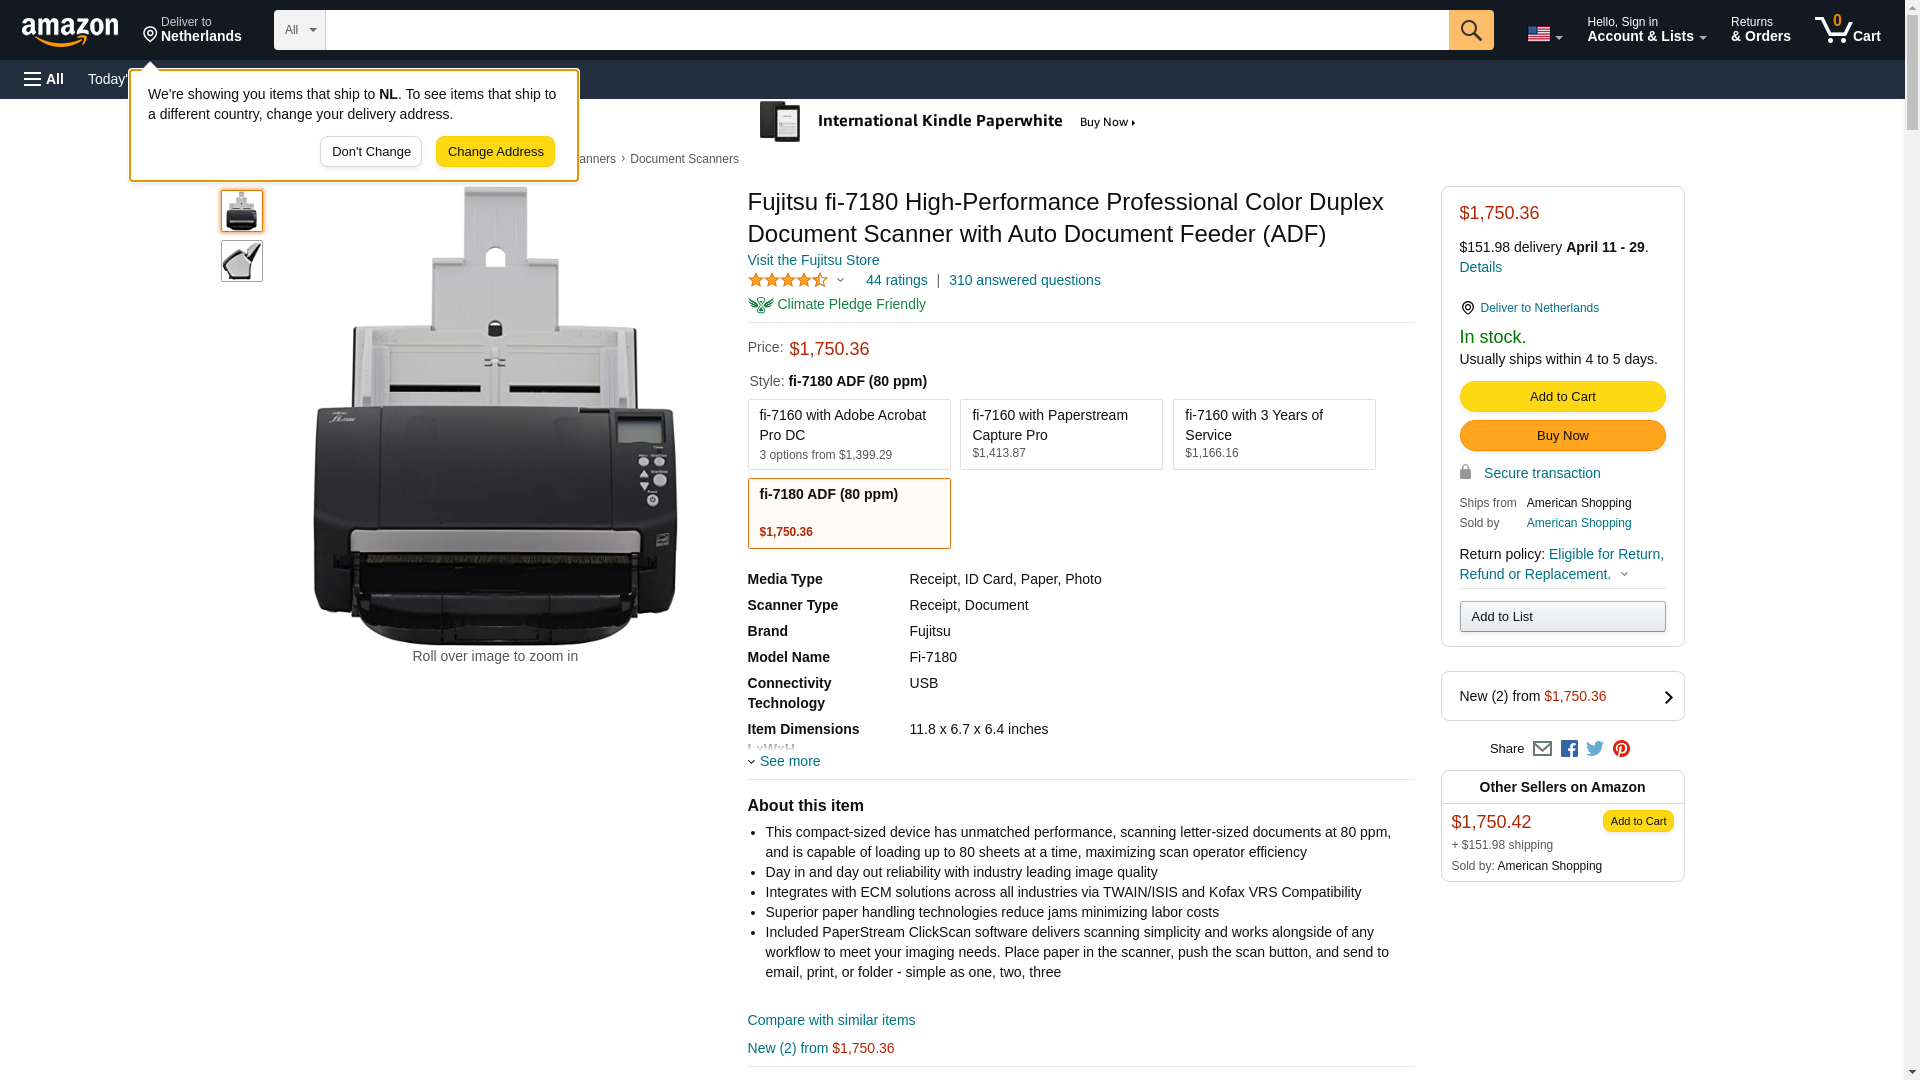Share product on Pinterest icon
1920x1080 pixels.
[x=1621, y=749]
